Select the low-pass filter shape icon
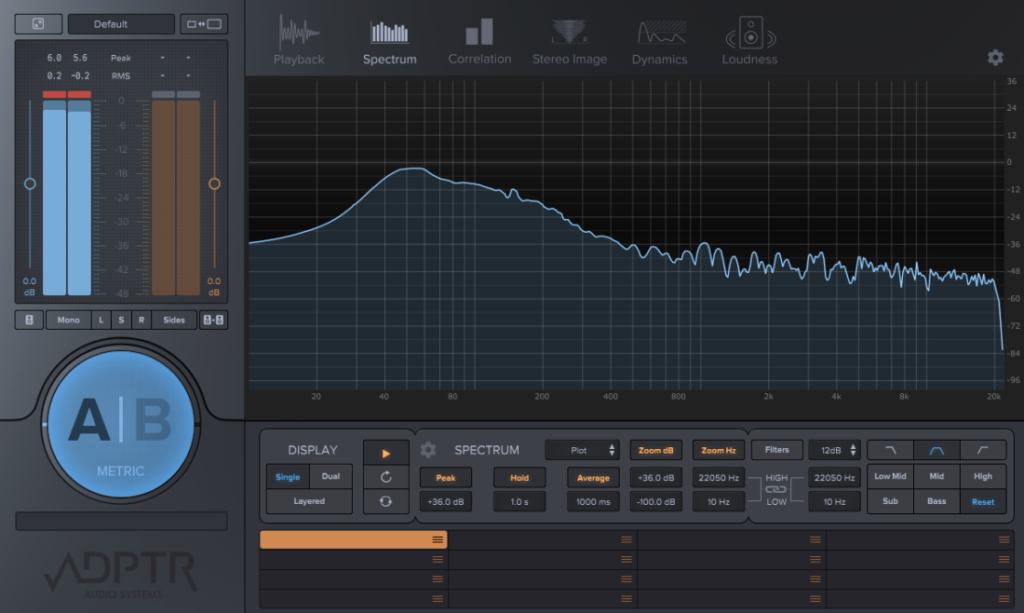The image size is (1024, 613). (x=890, y=451)
